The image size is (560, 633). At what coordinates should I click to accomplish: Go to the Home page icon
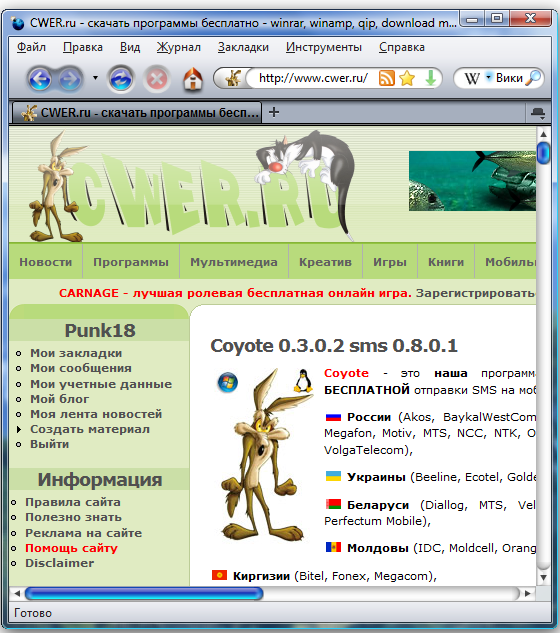pyautogui.click(x=193, y=79)
